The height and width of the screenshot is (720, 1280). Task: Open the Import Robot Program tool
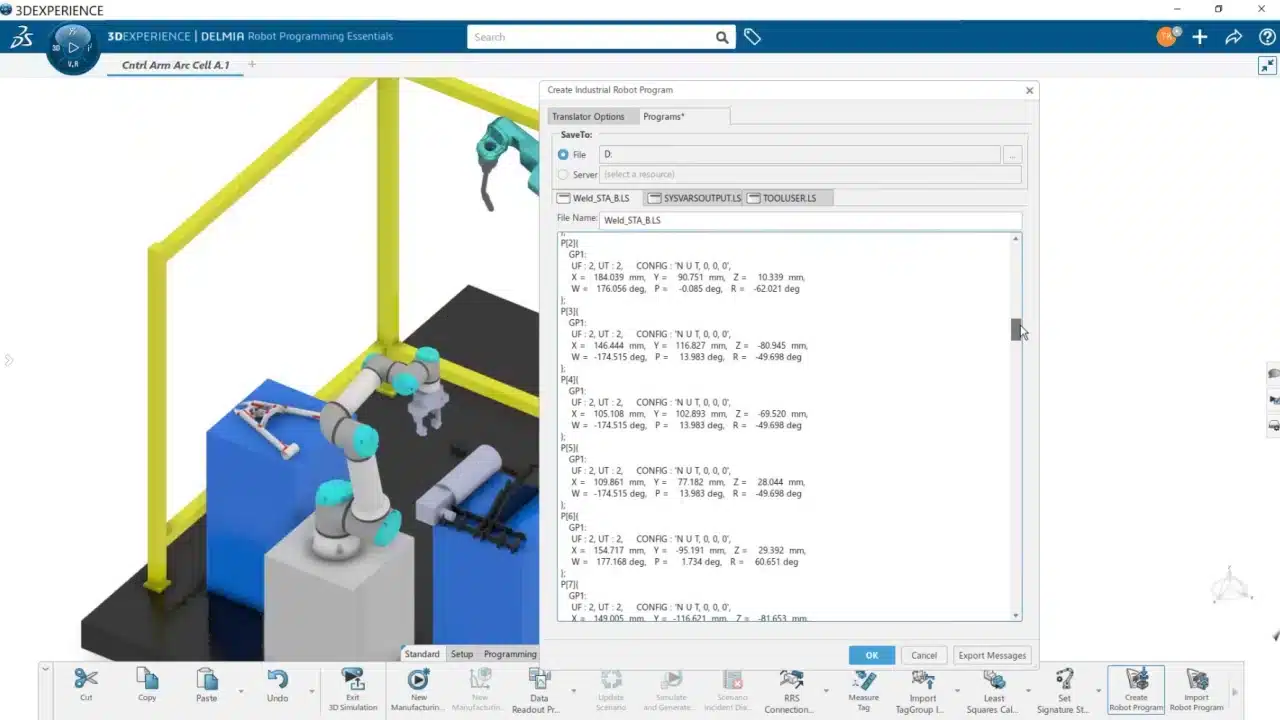(1196, 690)
